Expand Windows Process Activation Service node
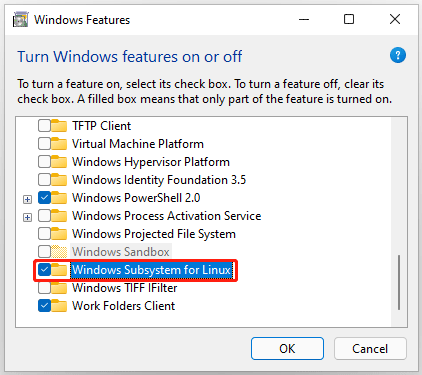The width and height of the screenshot is (422, 375). point(27,217)
